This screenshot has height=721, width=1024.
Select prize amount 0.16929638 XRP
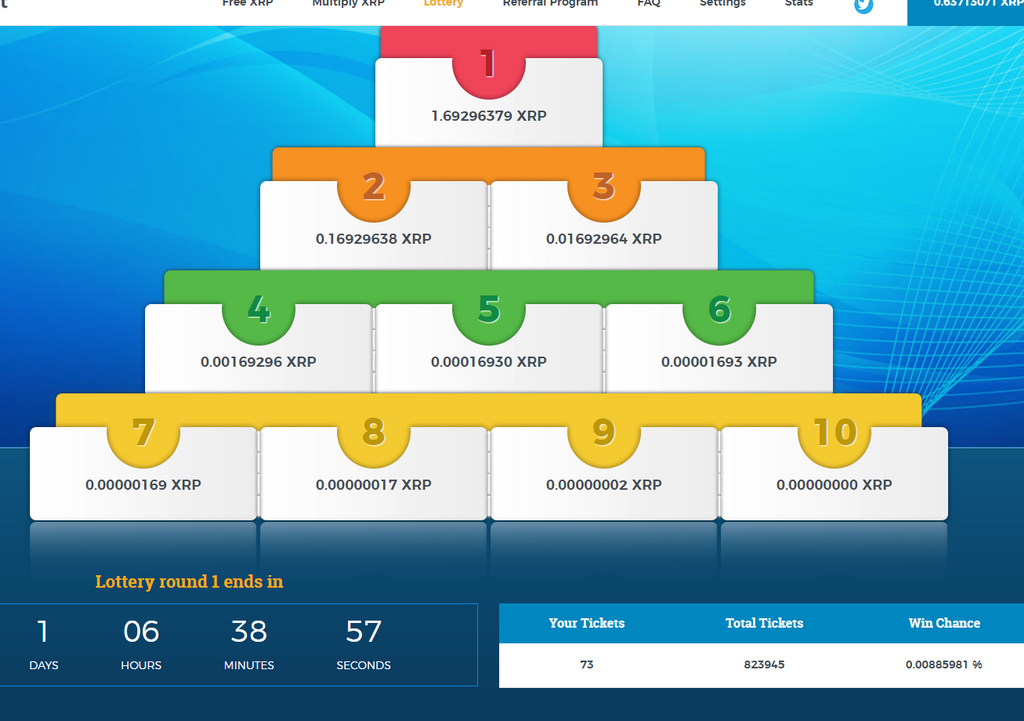[374, 238]
